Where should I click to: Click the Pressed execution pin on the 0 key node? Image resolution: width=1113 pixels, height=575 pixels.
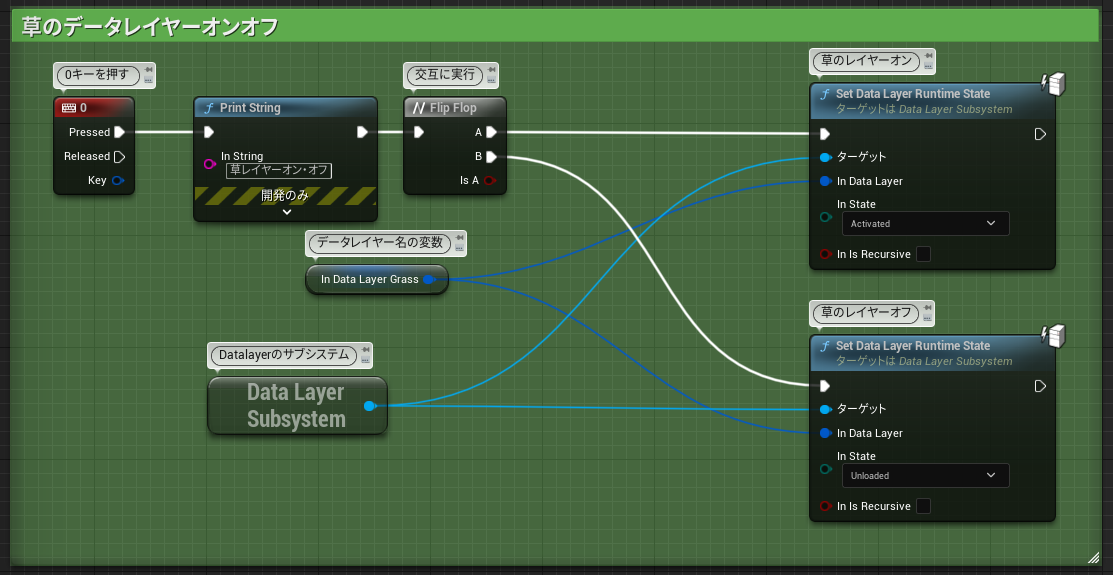[119, 132]
